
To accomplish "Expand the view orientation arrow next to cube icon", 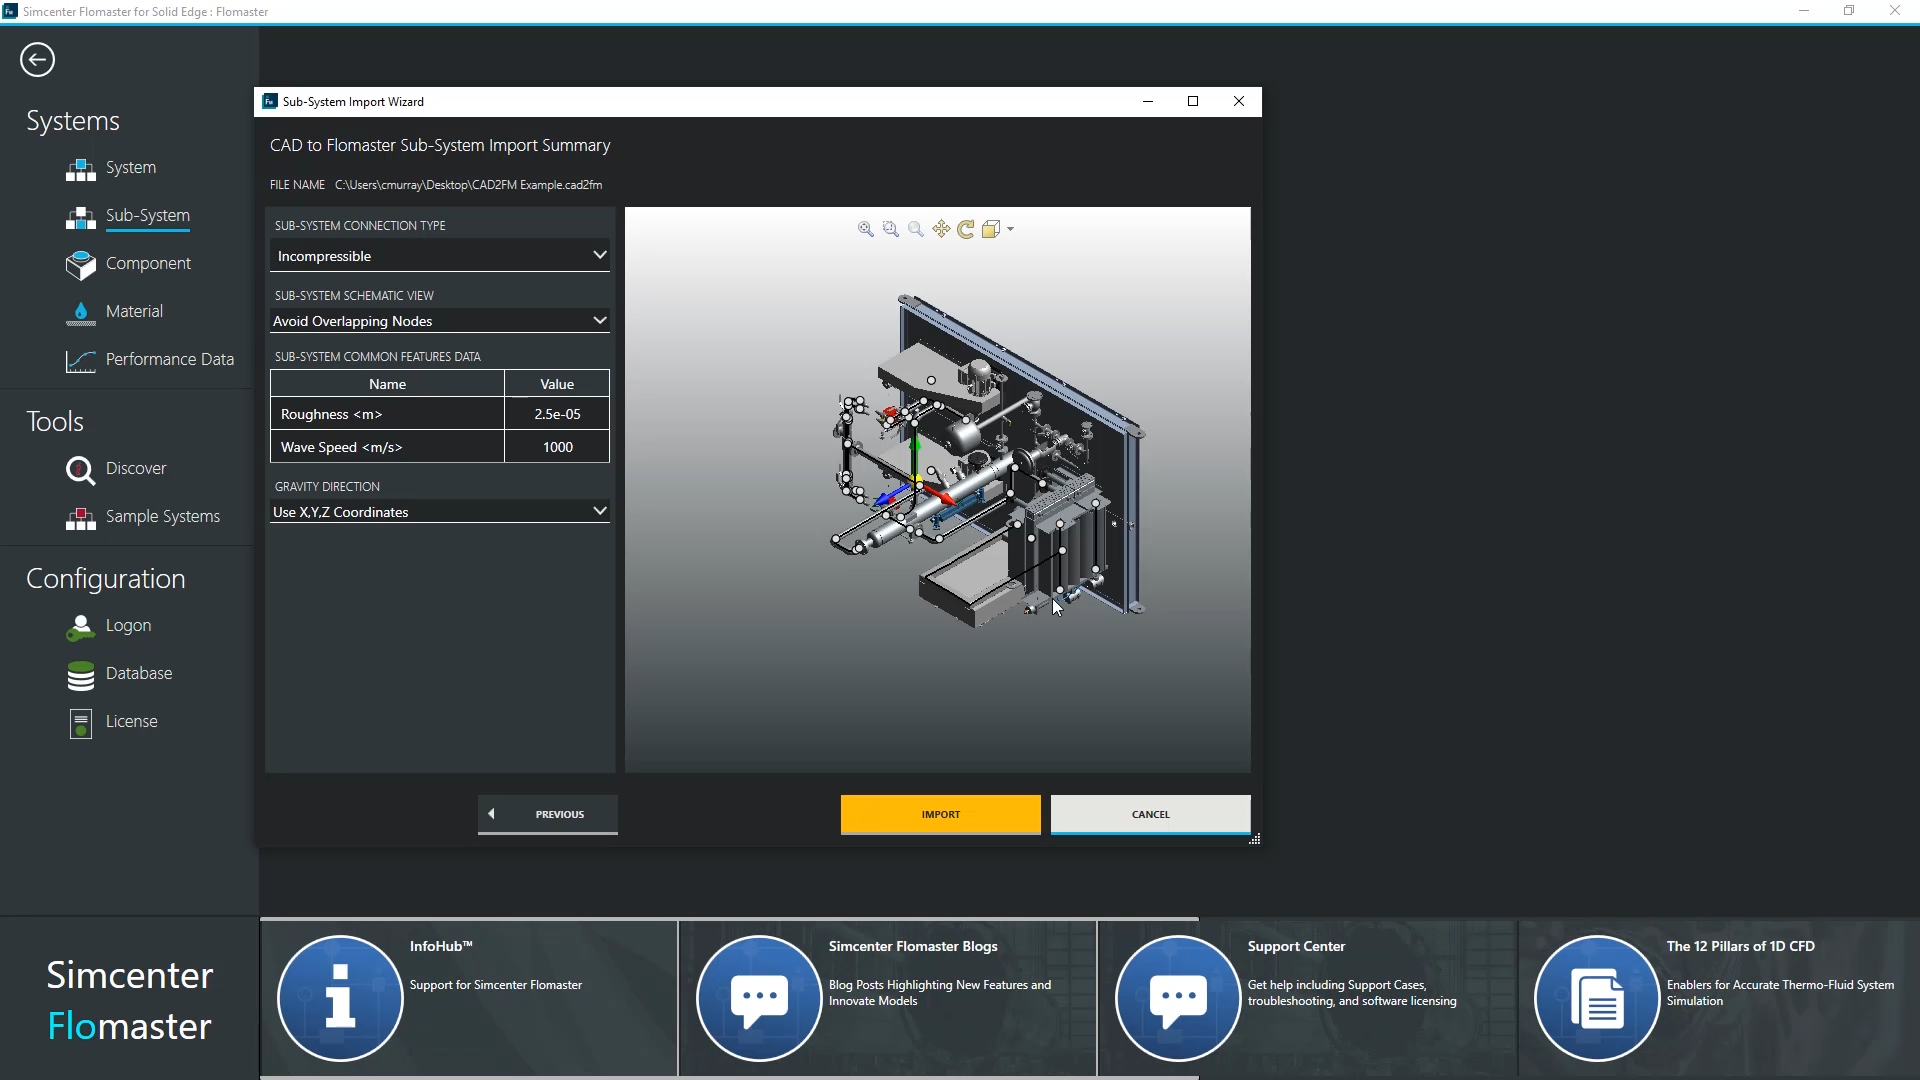I will click(x=1010, y=229).
